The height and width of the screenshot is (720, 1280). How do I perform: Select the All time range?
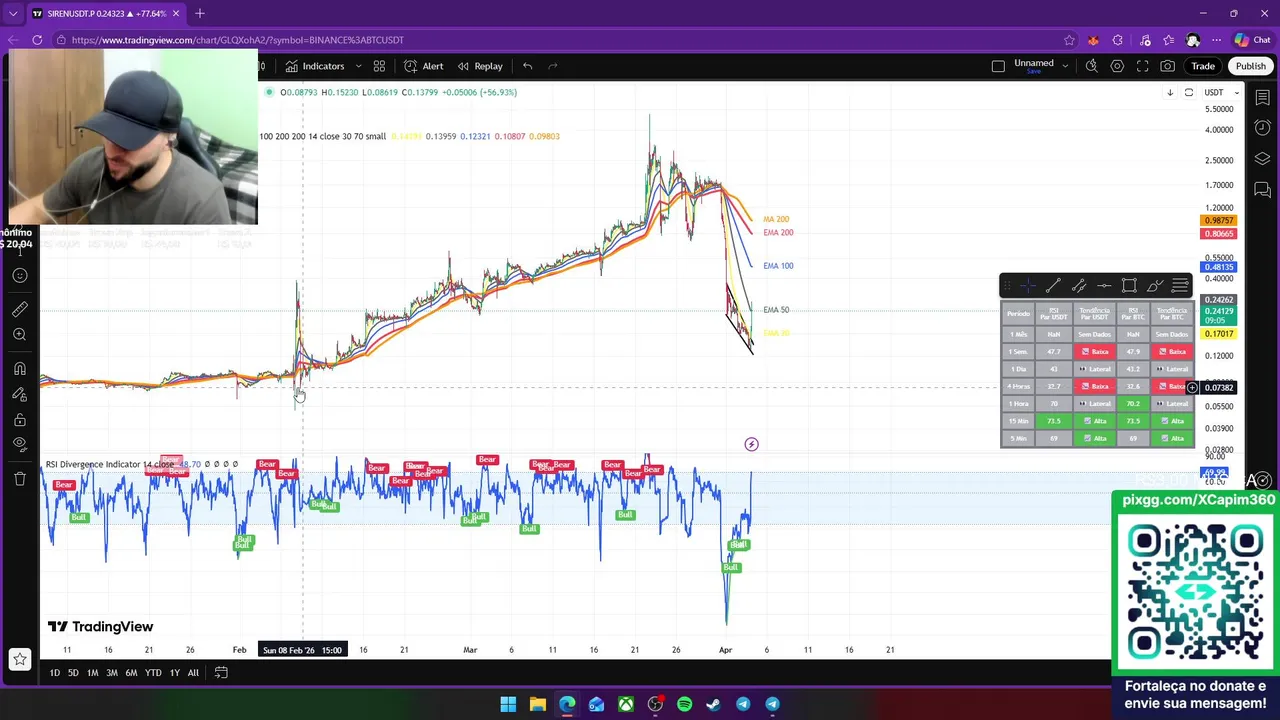pos(193,673)
